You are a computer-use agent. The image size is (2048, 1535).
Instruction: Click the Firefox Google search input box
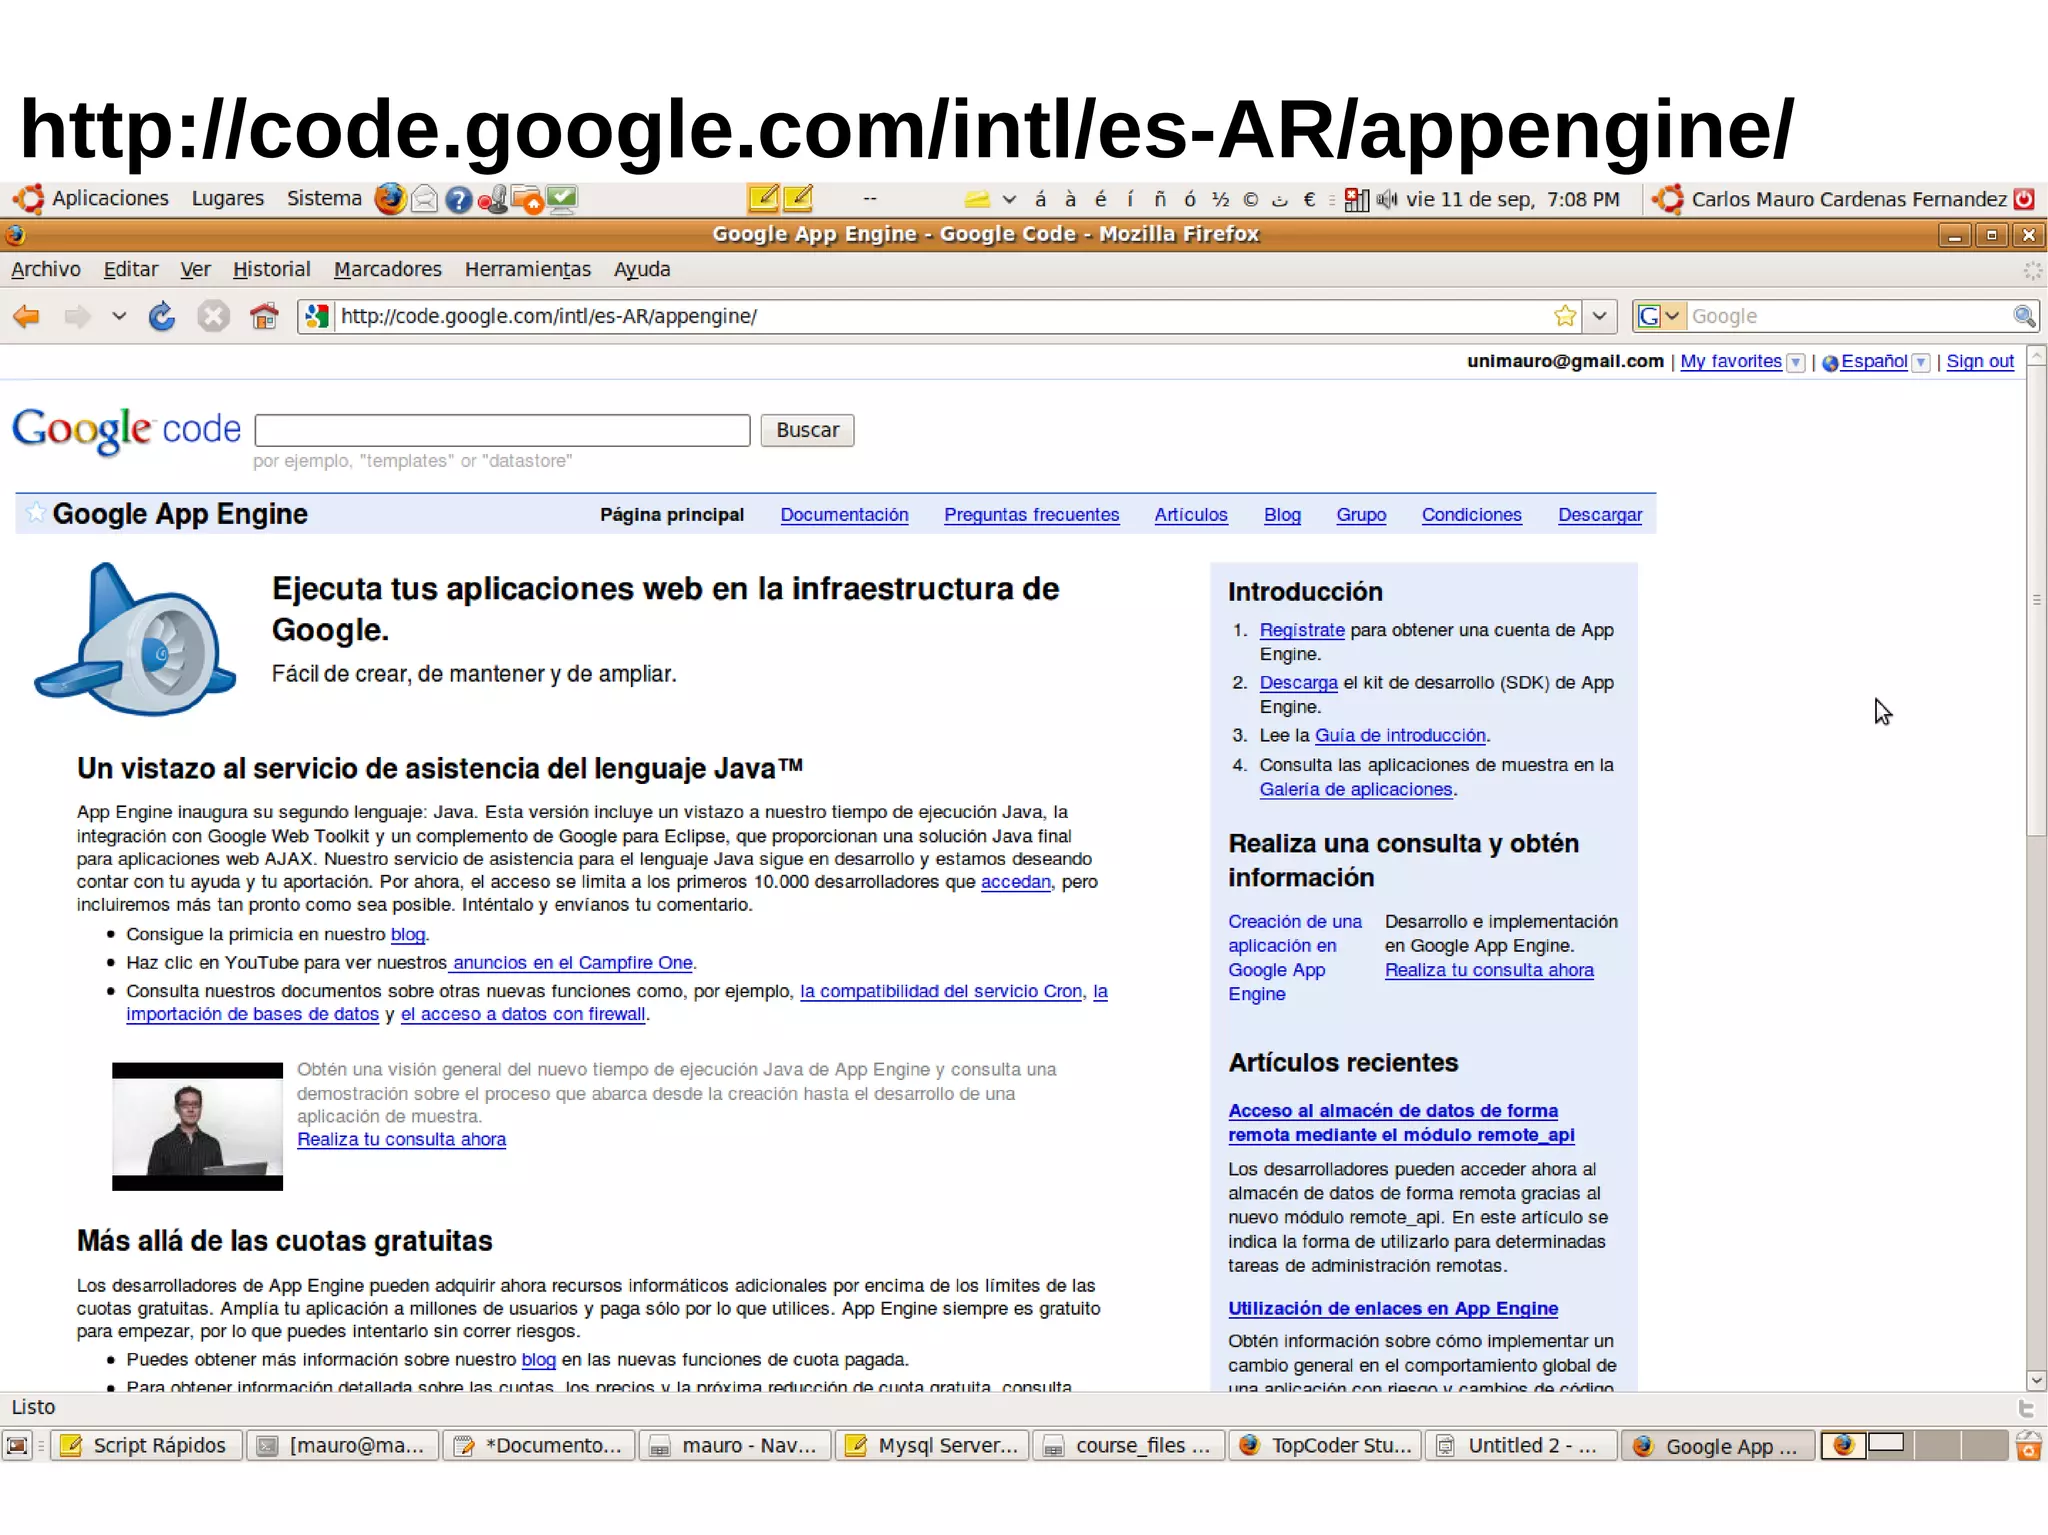pos(1848,316)
